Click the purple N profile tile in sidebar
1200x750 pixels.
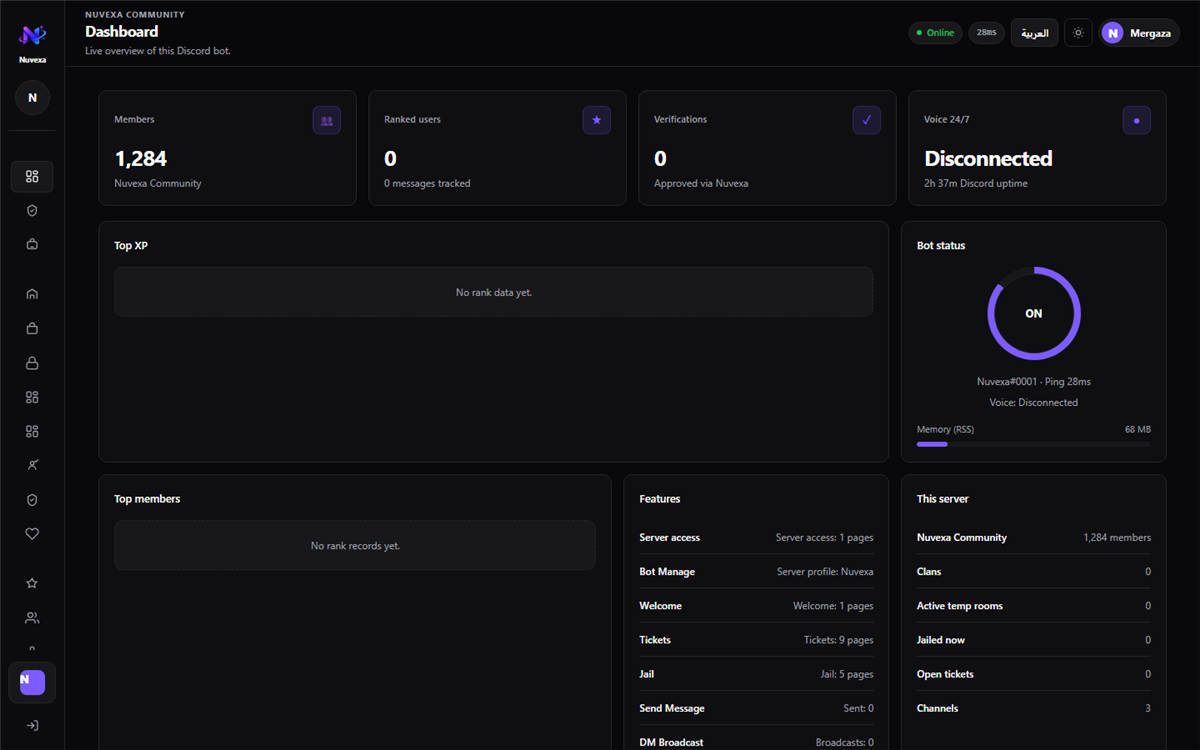32,682
